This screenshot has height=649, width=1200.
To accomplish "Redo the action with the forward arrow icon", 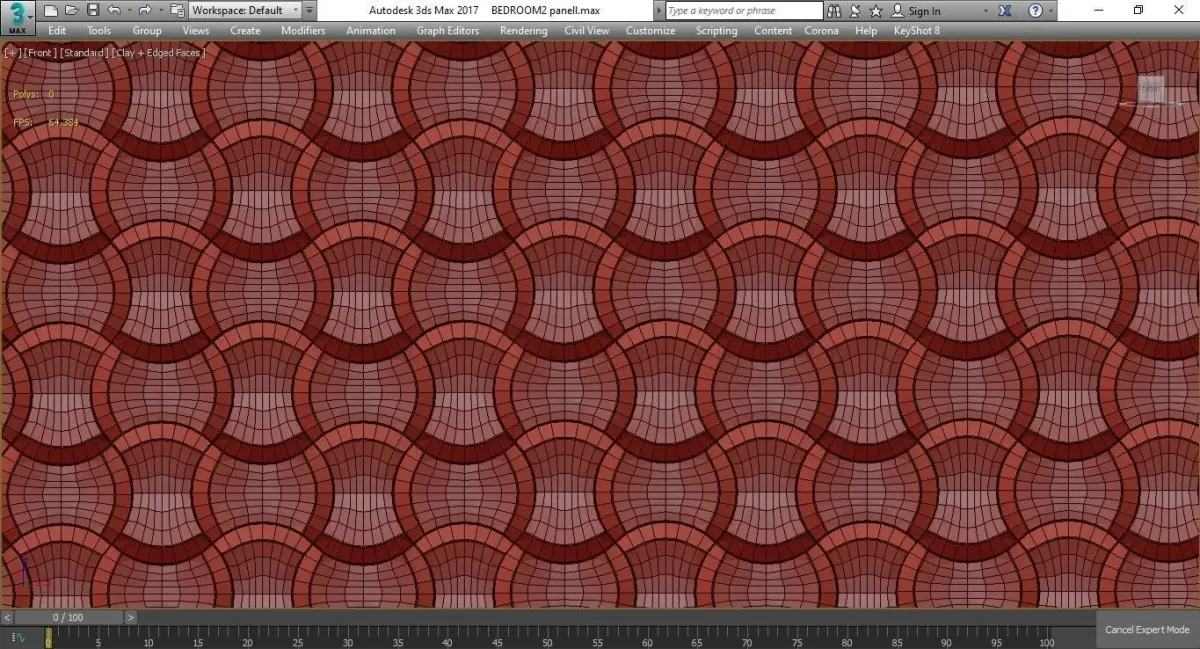I will coord(145,10).
